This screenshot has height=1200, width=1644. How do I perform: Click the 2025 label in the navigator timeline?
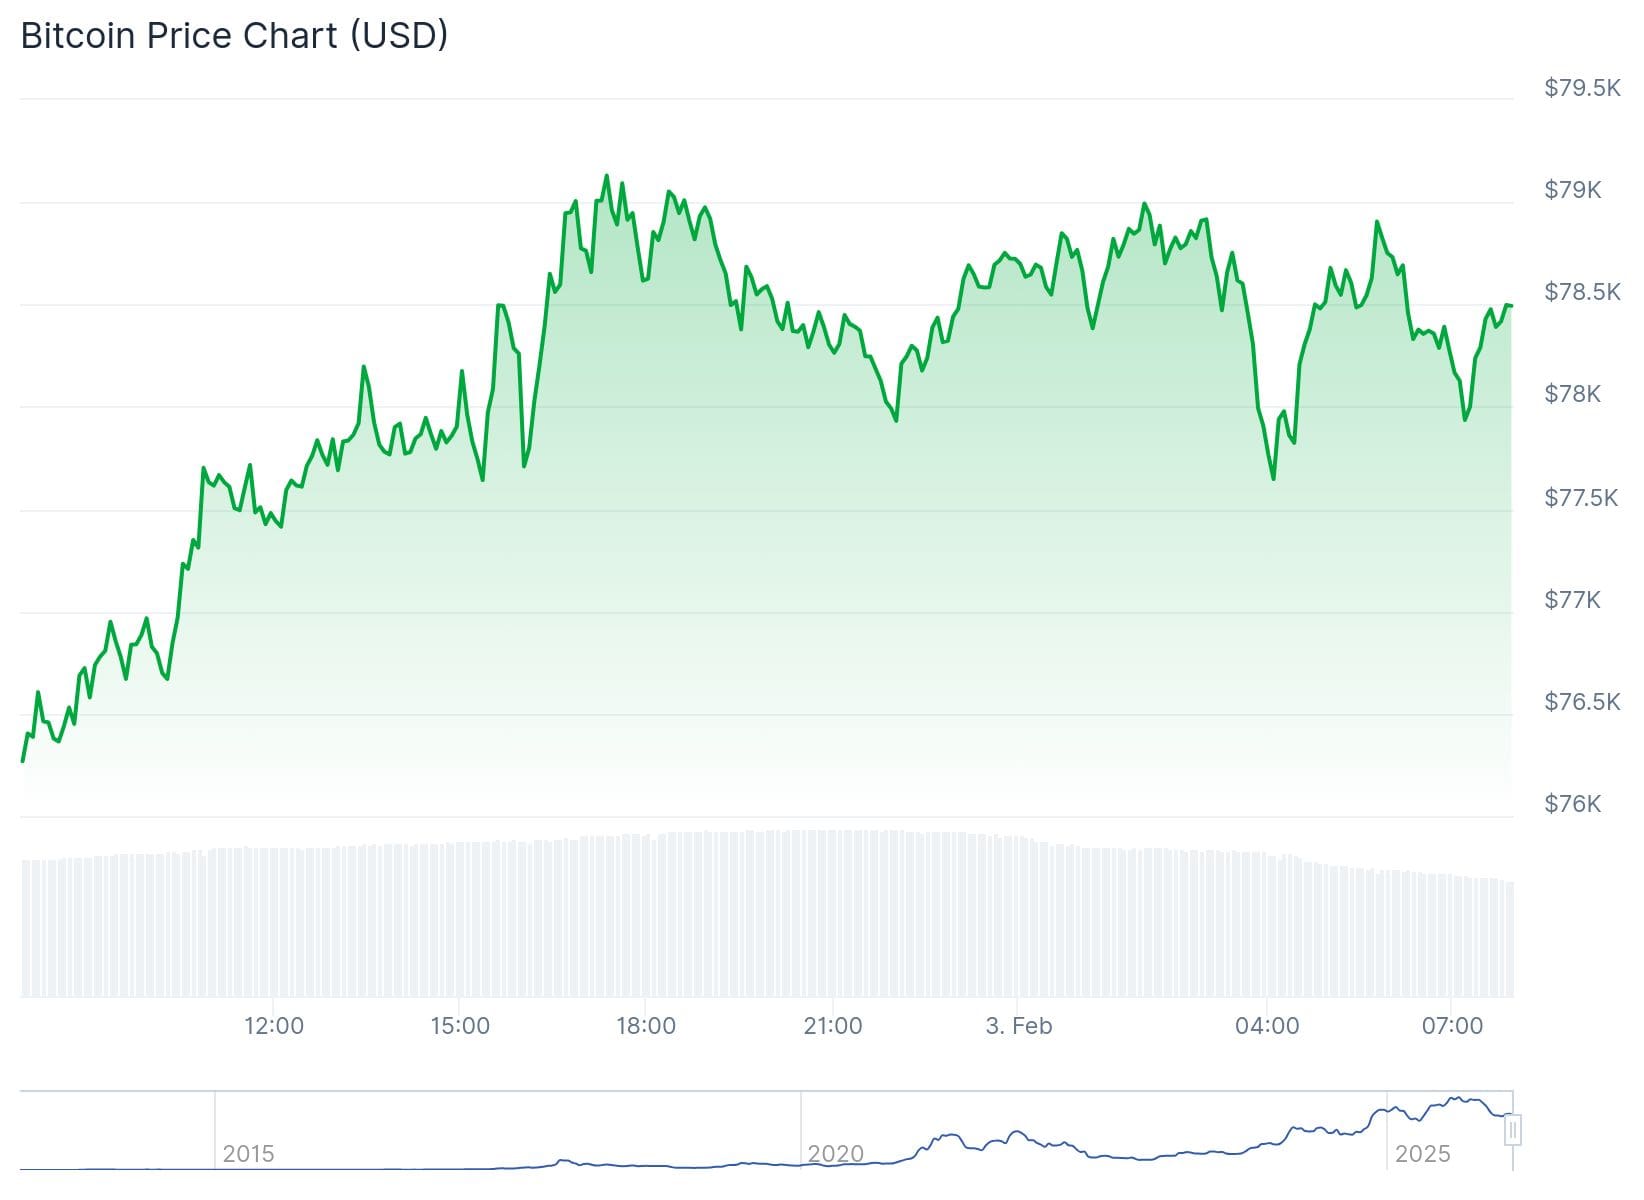point(1422,1154)
